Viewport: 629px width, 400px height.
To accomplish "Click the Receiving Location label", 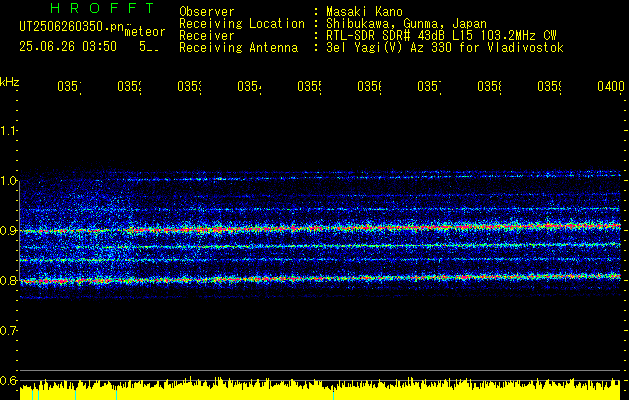I will tap(242, 24).
